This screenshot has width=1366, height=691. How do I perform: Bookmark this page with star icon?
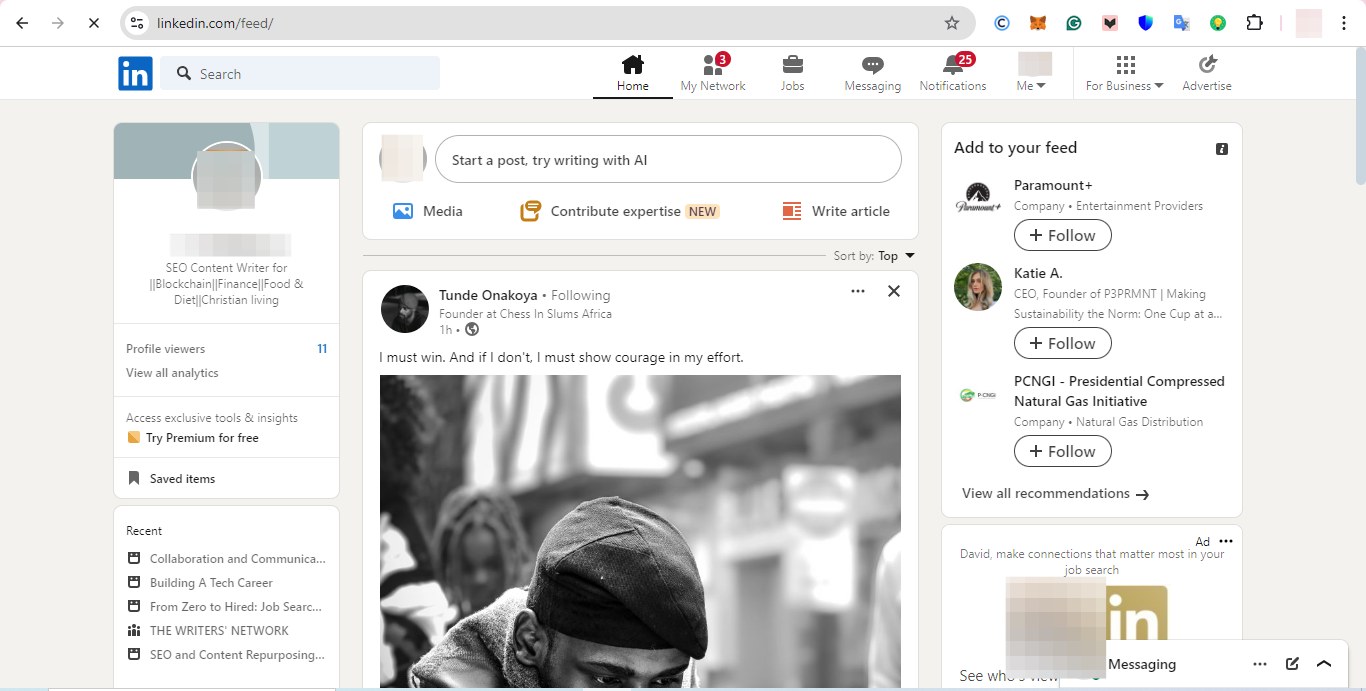coord(952,23)
